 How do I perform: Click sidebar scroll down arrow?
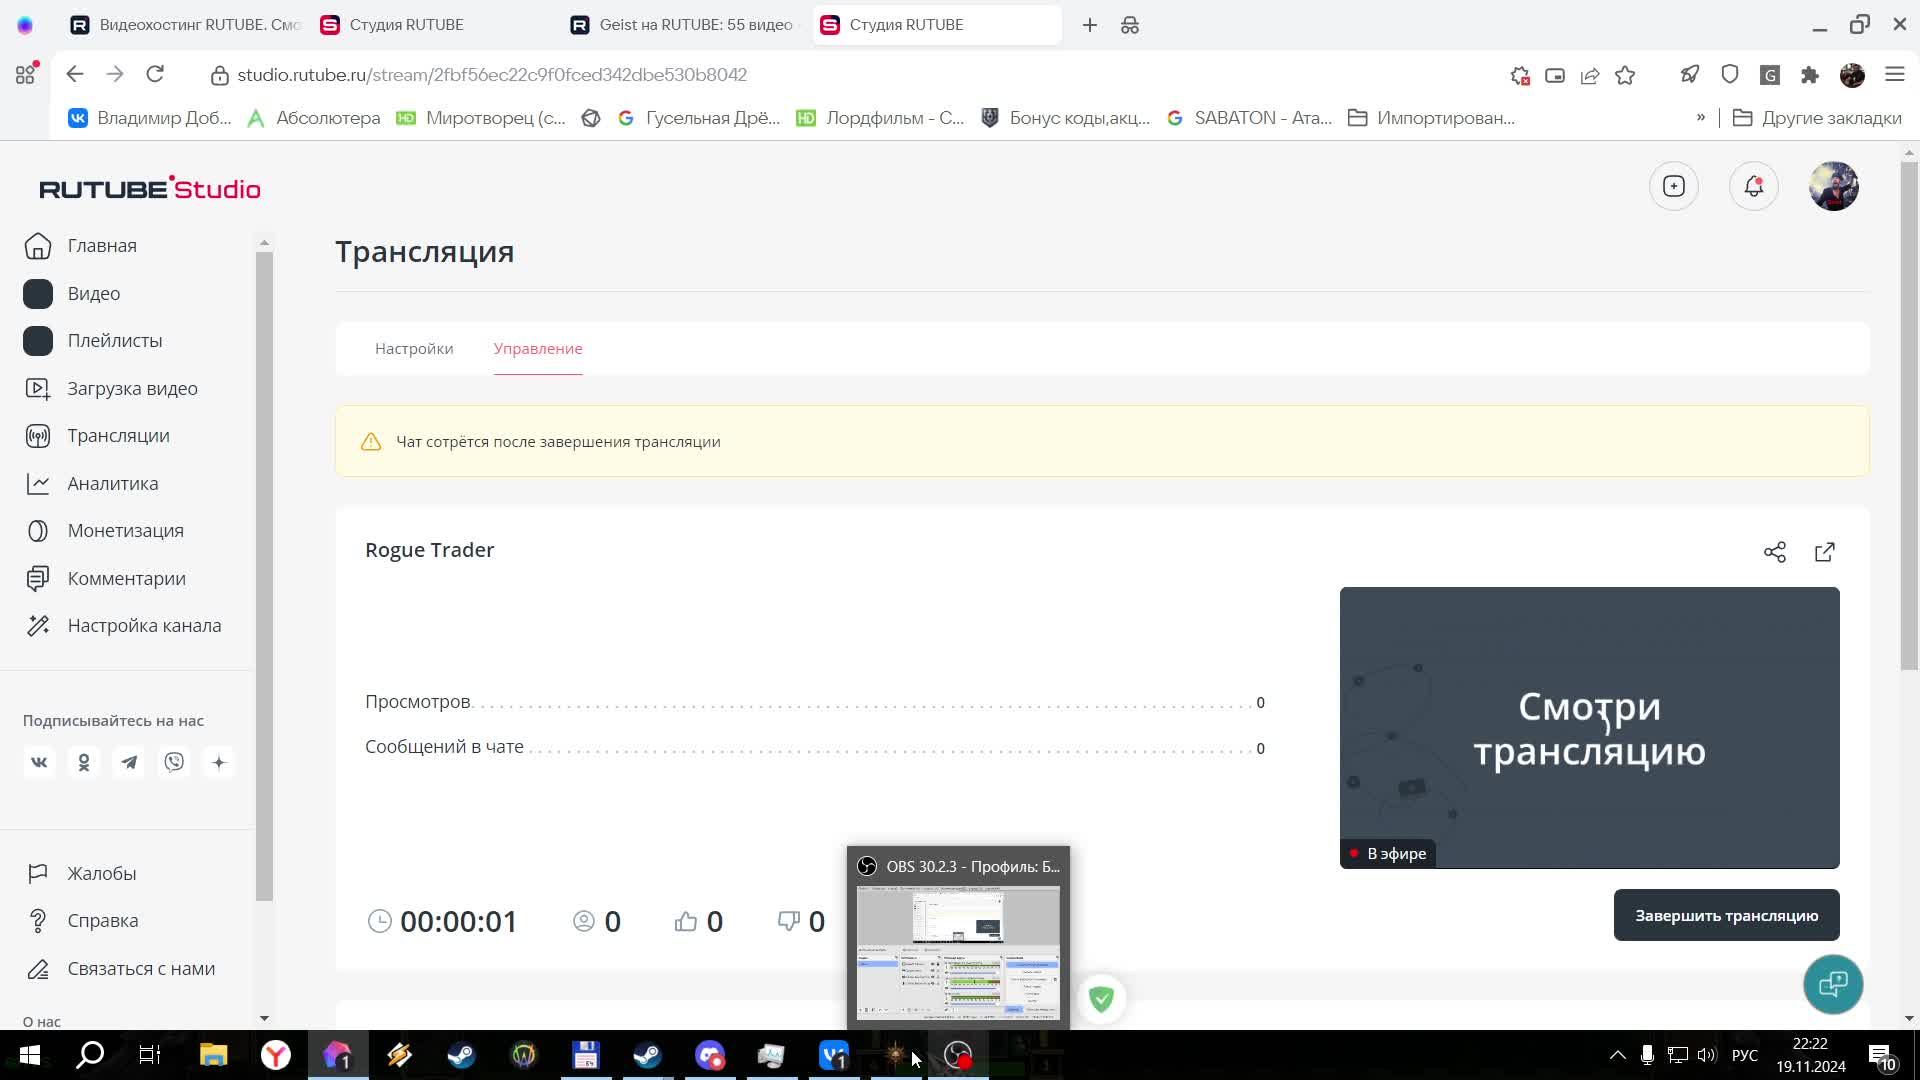pos(264,1019)
